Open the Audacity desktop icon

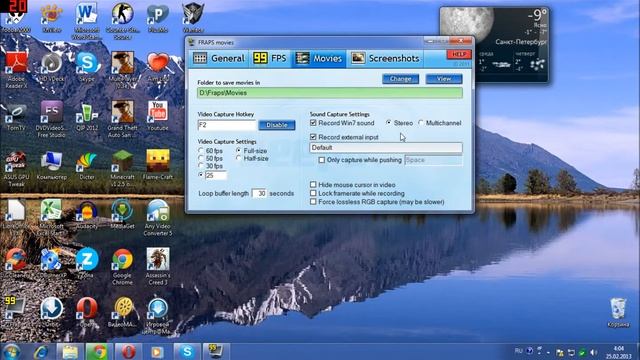87,215
